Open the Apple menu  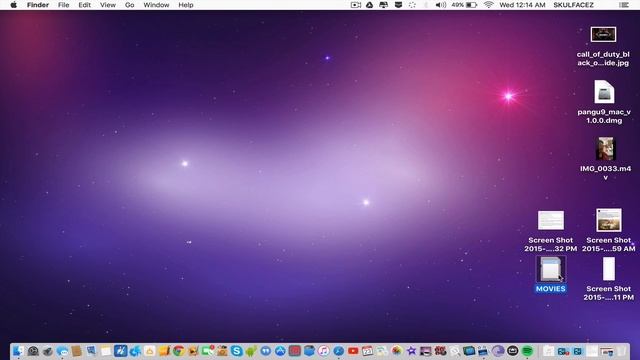[x=13, y=5]
